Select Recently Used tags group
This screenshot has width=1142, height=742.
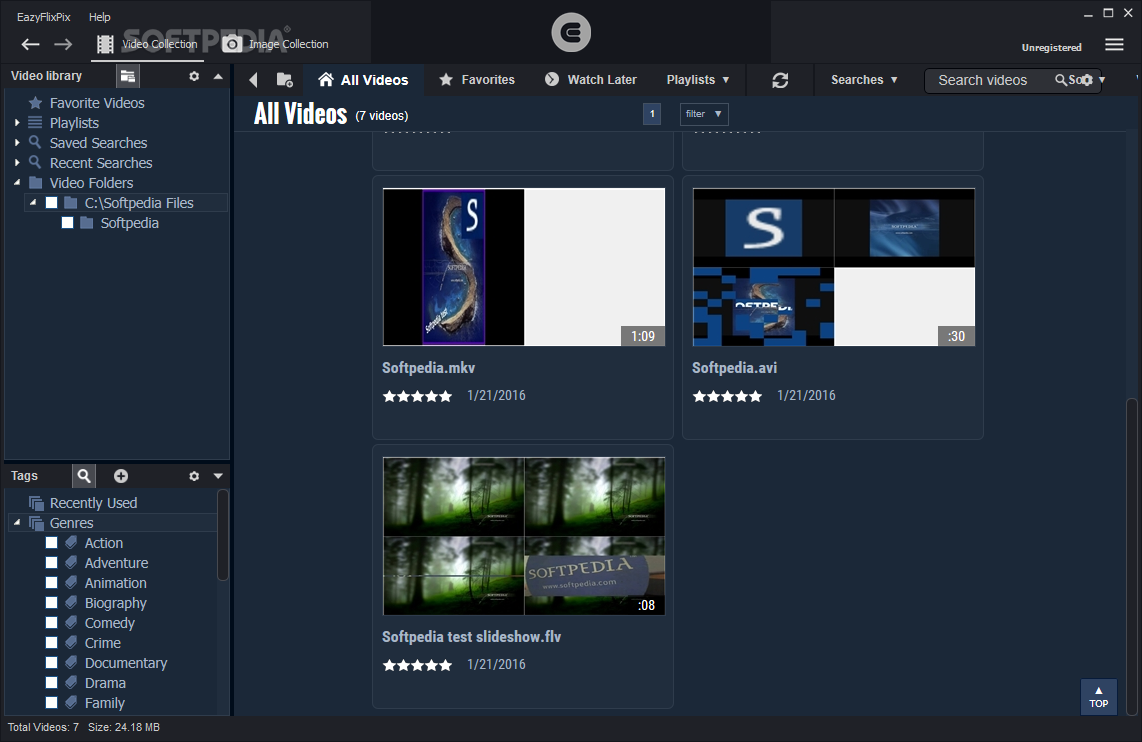point(93,502)
